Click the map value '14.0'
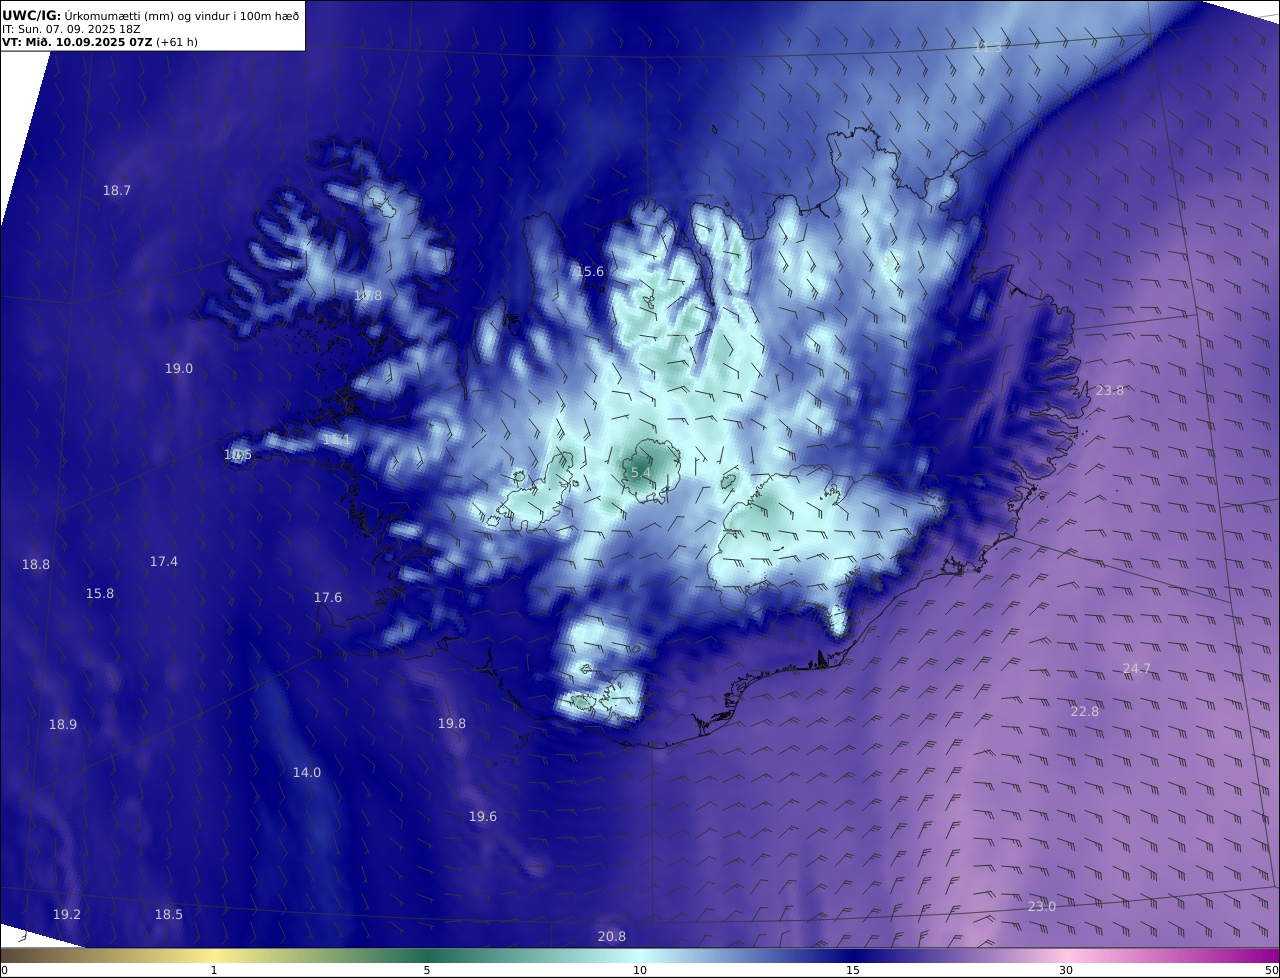This screenshot has width=1280, height=978. 307,772
